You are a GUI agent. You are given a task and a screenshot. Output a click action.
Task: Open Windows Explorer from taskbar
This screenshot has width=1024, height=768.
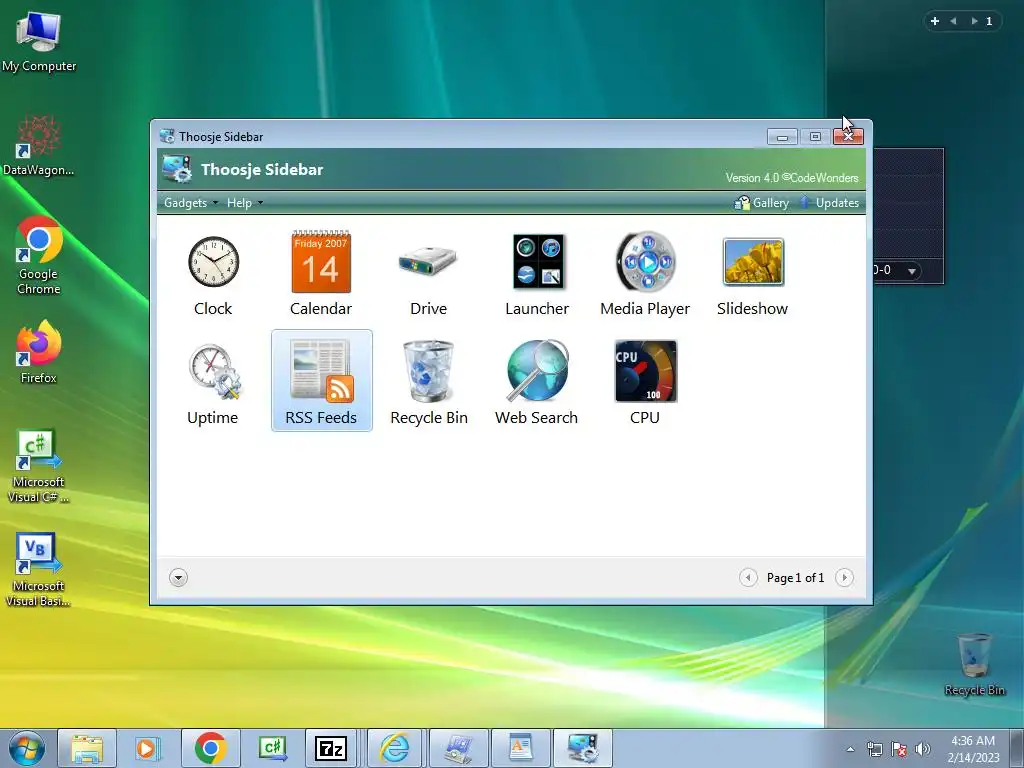click(87, 748)
